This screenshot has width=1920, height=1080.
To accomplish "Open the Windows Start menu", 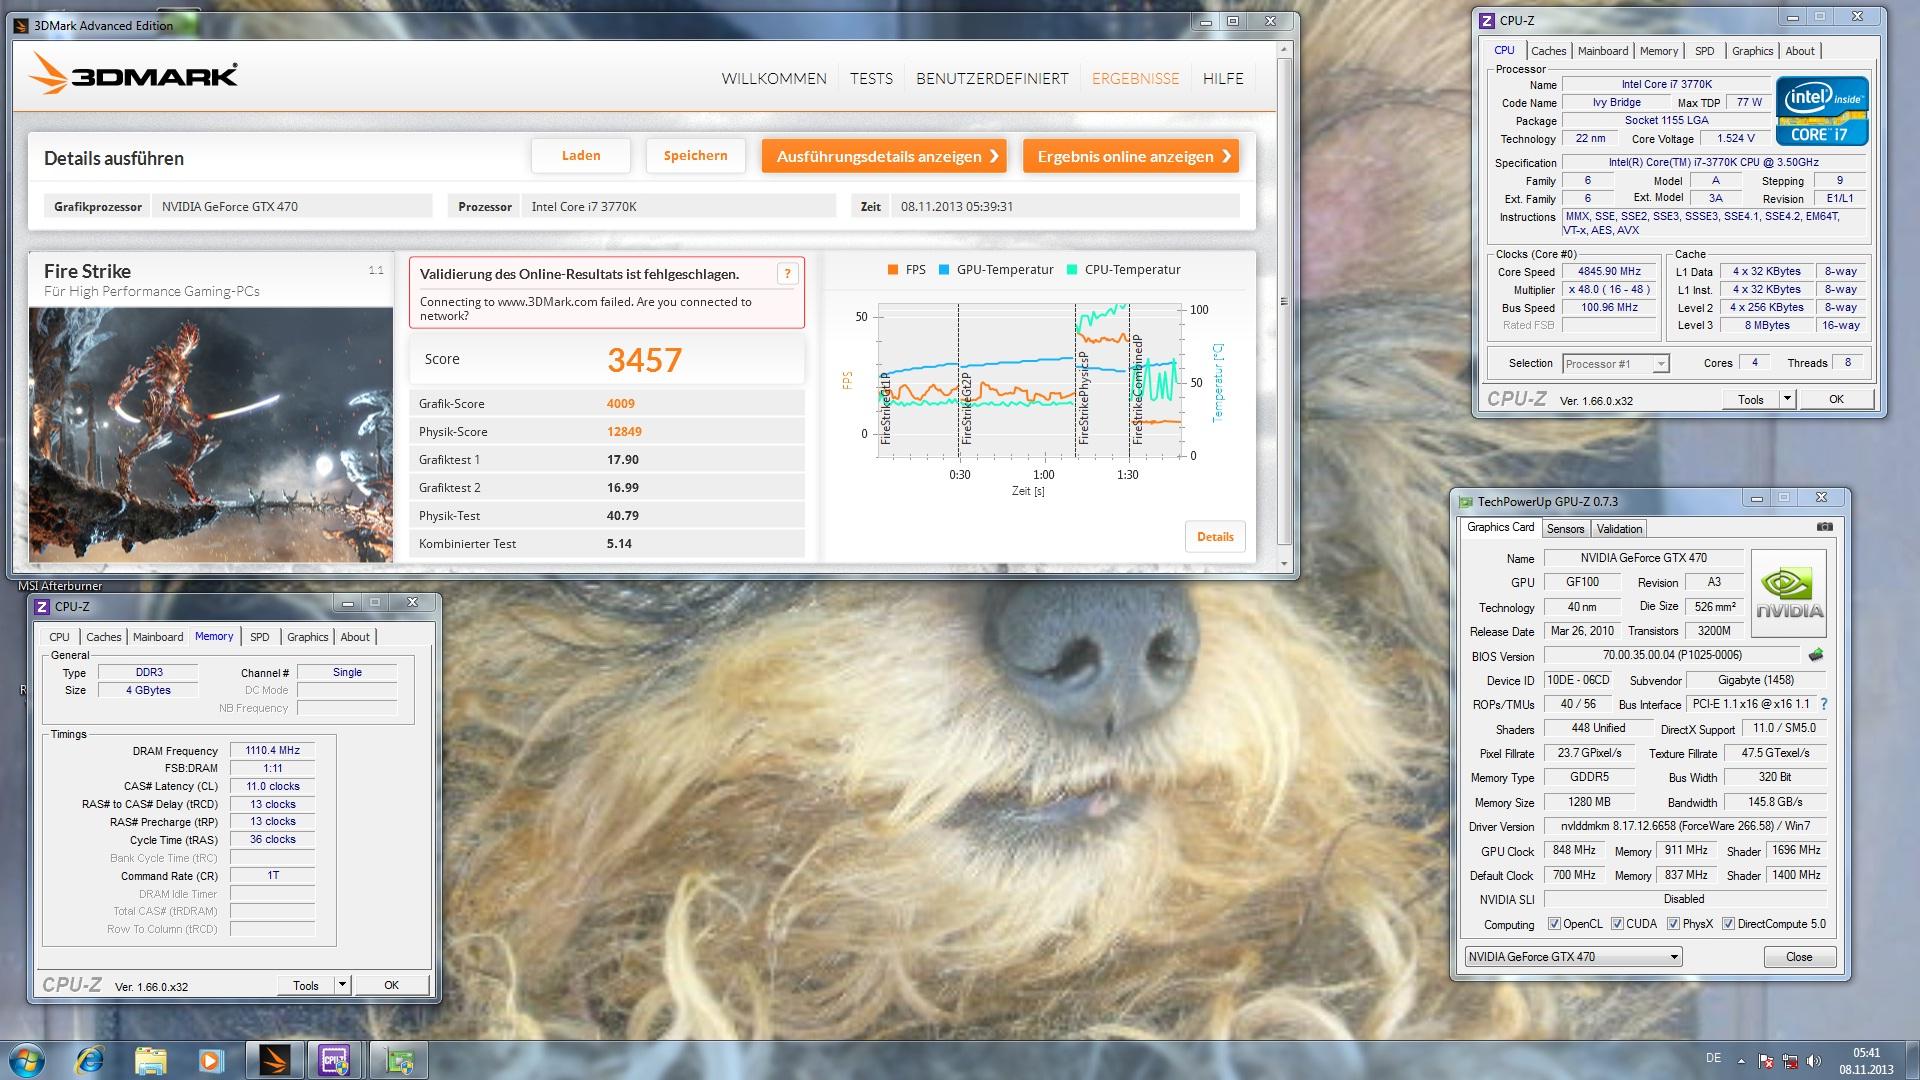I will click(x=26, y=1059).
